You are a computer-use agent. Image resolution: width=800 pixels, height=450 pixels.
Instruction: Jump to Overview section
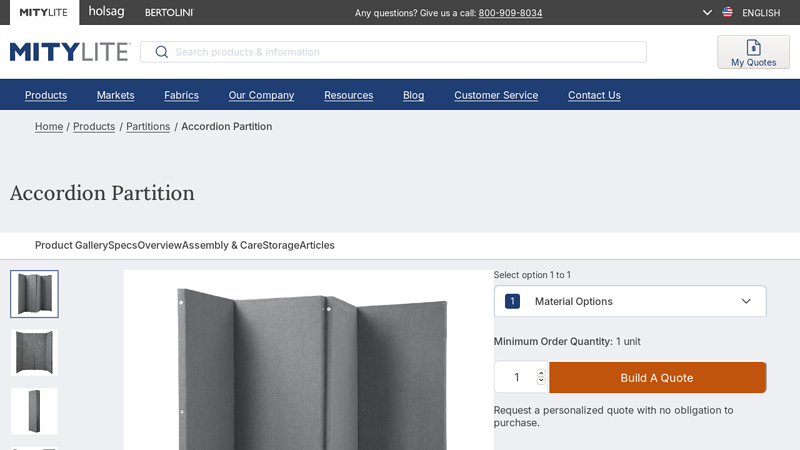point(160,245)
